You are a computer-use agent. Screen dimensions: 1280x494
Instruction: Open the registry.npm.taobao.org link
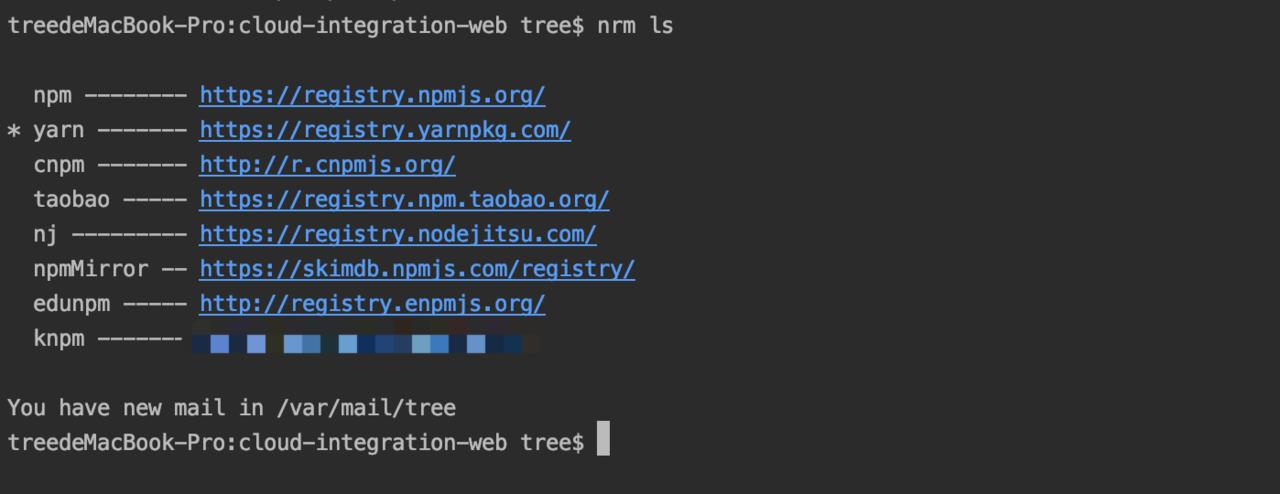coord(404,200)
